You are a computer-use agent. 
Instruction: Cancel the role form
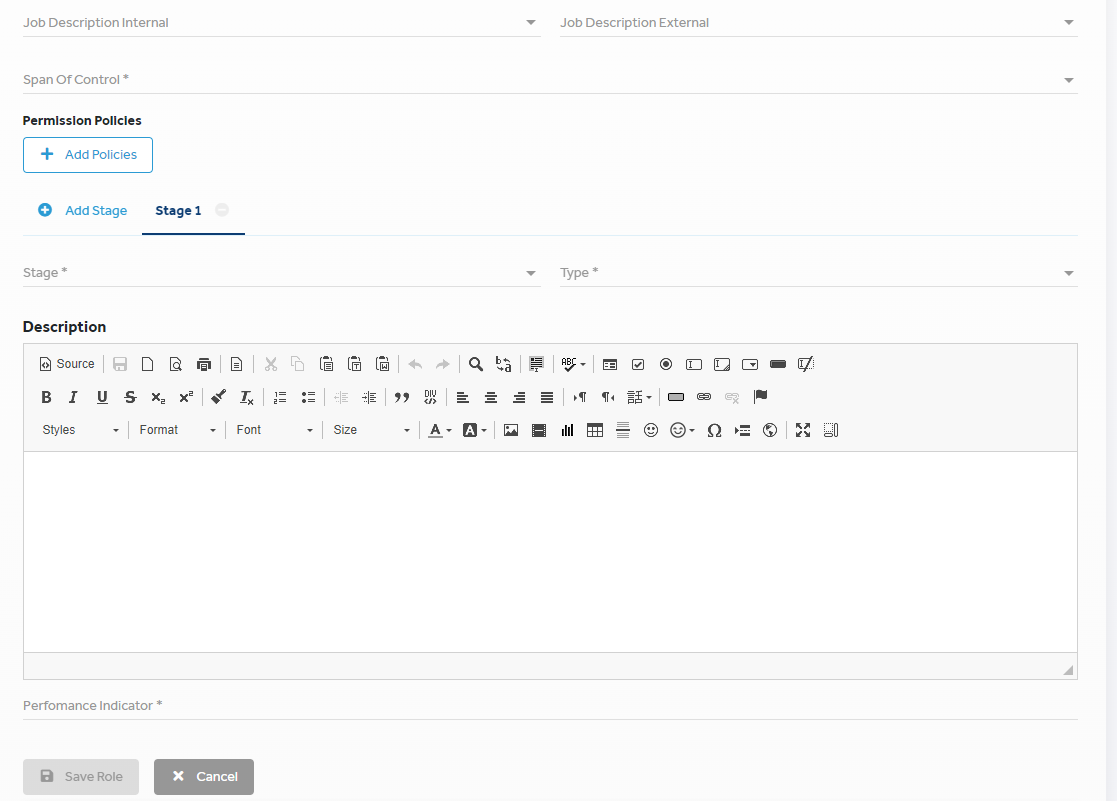tap(204, 777)
